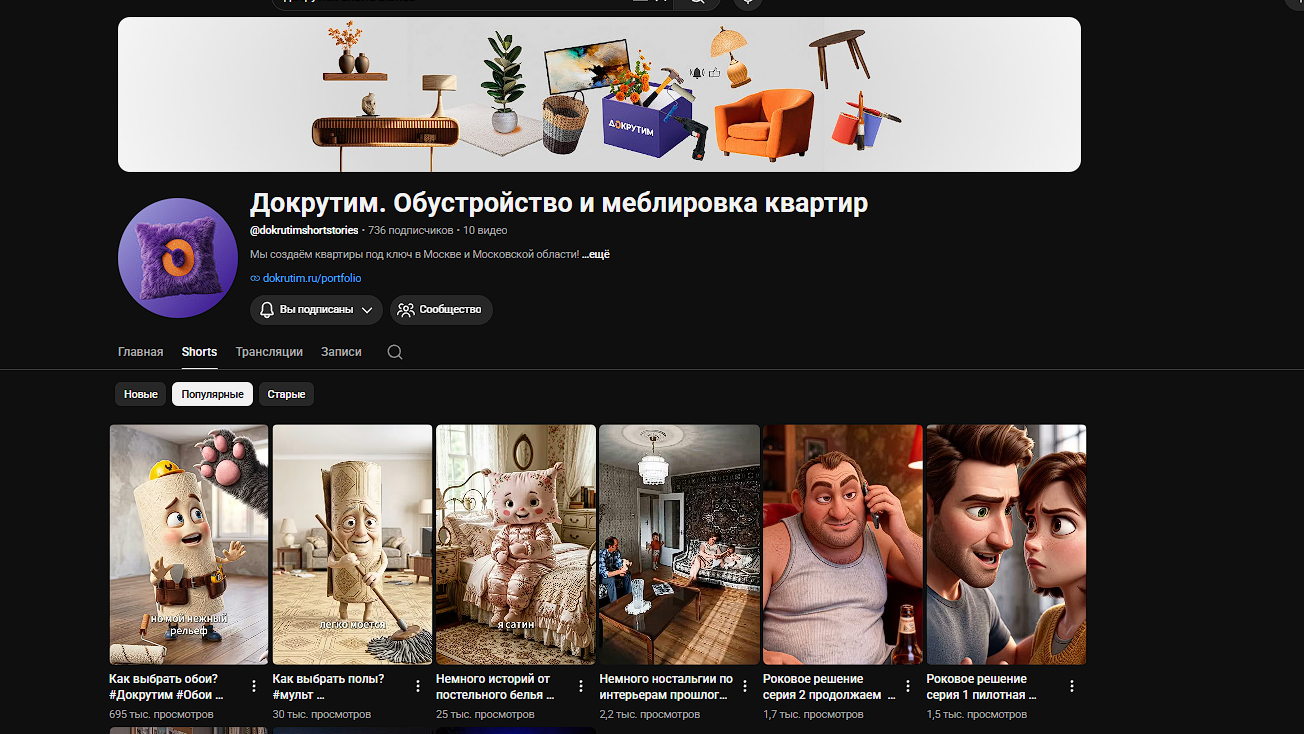This screenshot has height=734, width=1304.
Task: Expand channel description with '...ещё'
Action: pyautogui.click(x=596, y=254)
